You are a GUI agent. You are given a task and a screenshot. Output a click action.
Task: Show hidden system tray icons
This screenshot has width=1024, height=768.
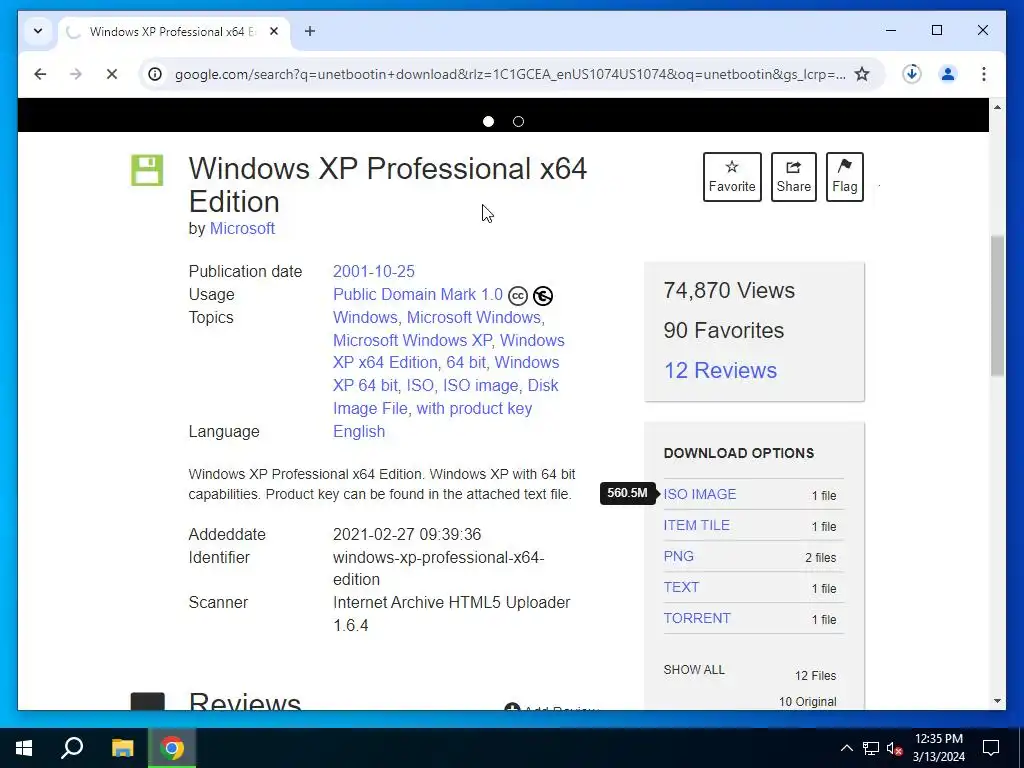pyautogui.click(x=846, y=748)
